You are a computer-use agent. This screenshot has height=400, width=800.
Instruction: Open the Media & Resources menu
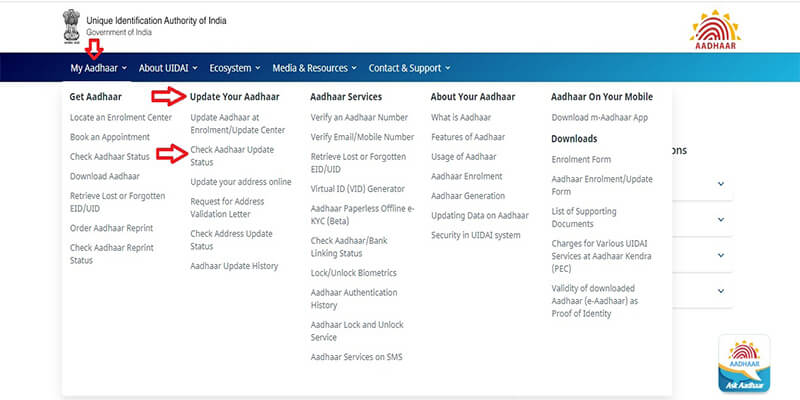[x=314, y=68]
